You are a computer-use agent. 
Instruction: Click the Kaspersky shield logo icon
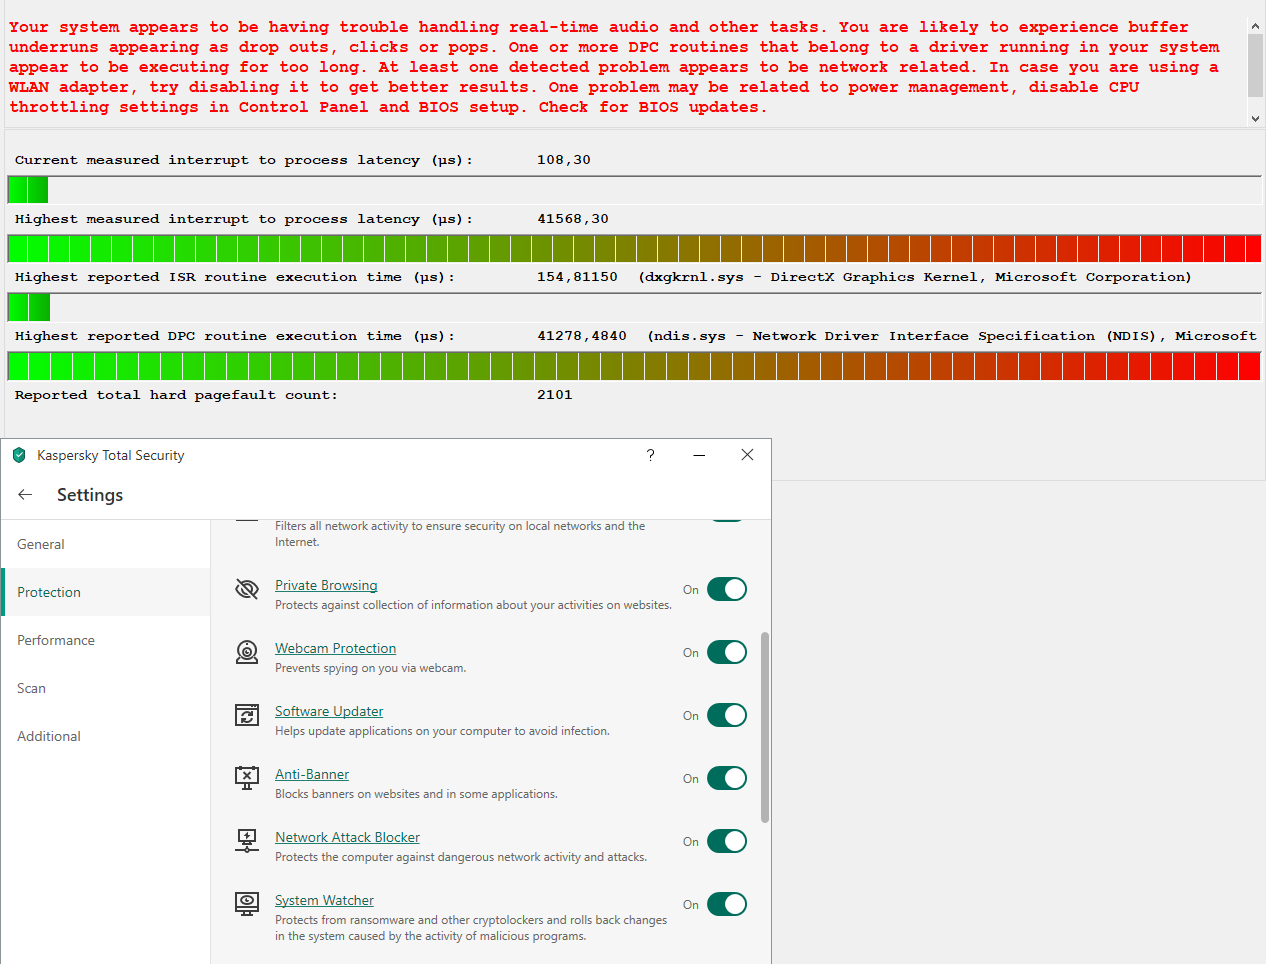(19, 455)
